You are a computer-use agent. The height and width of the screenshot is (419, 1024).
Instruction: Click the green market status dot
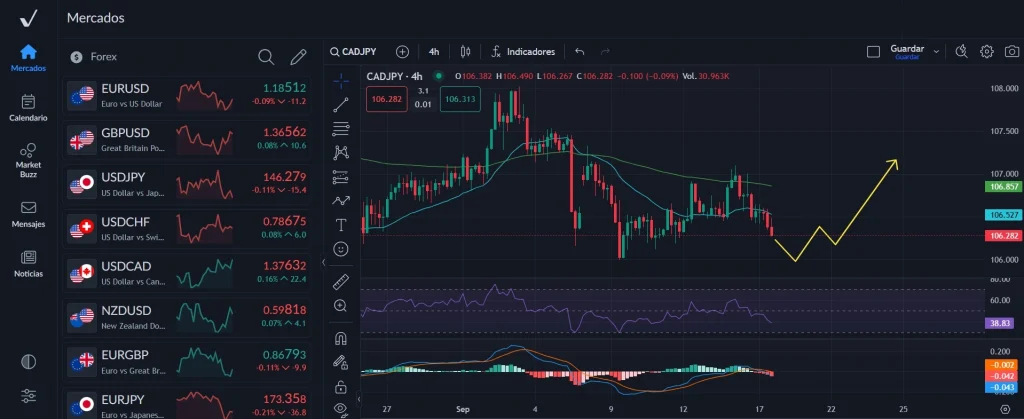pos(438,76)
